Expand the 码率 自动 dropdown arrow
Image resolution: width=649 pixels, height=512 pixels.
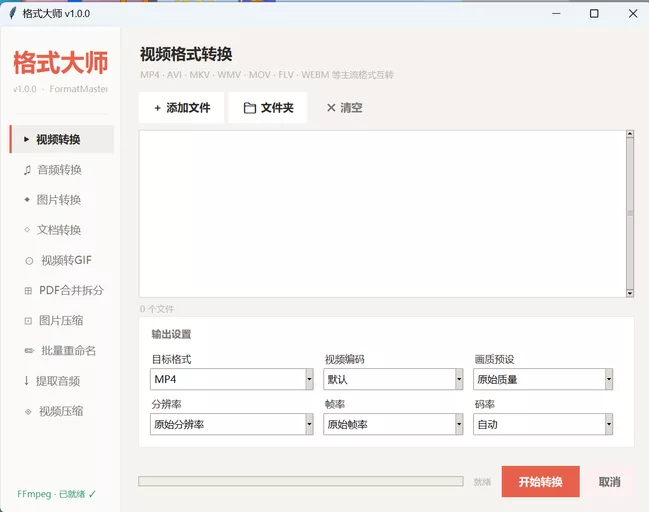tap(609, 424)
